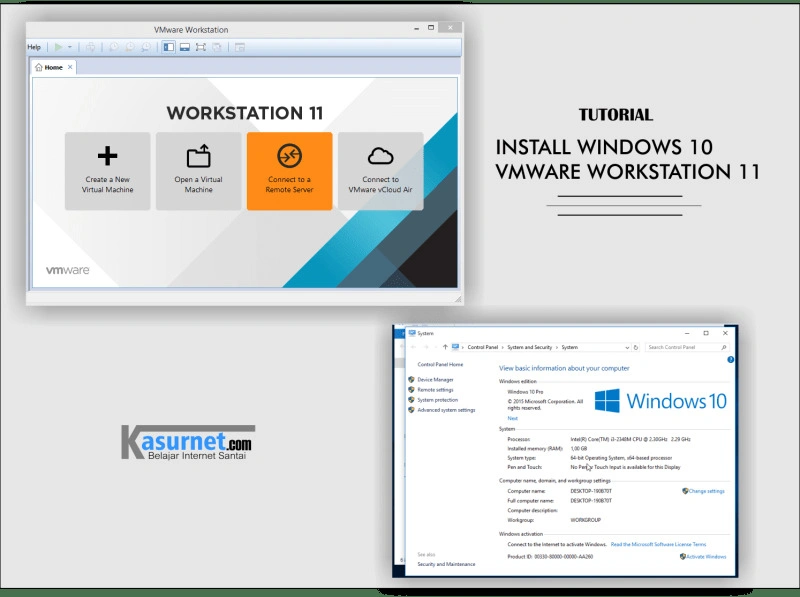Open the power options dropdown arrow
The height and width of the screenshot is (597, 800).
click(70, 47)
